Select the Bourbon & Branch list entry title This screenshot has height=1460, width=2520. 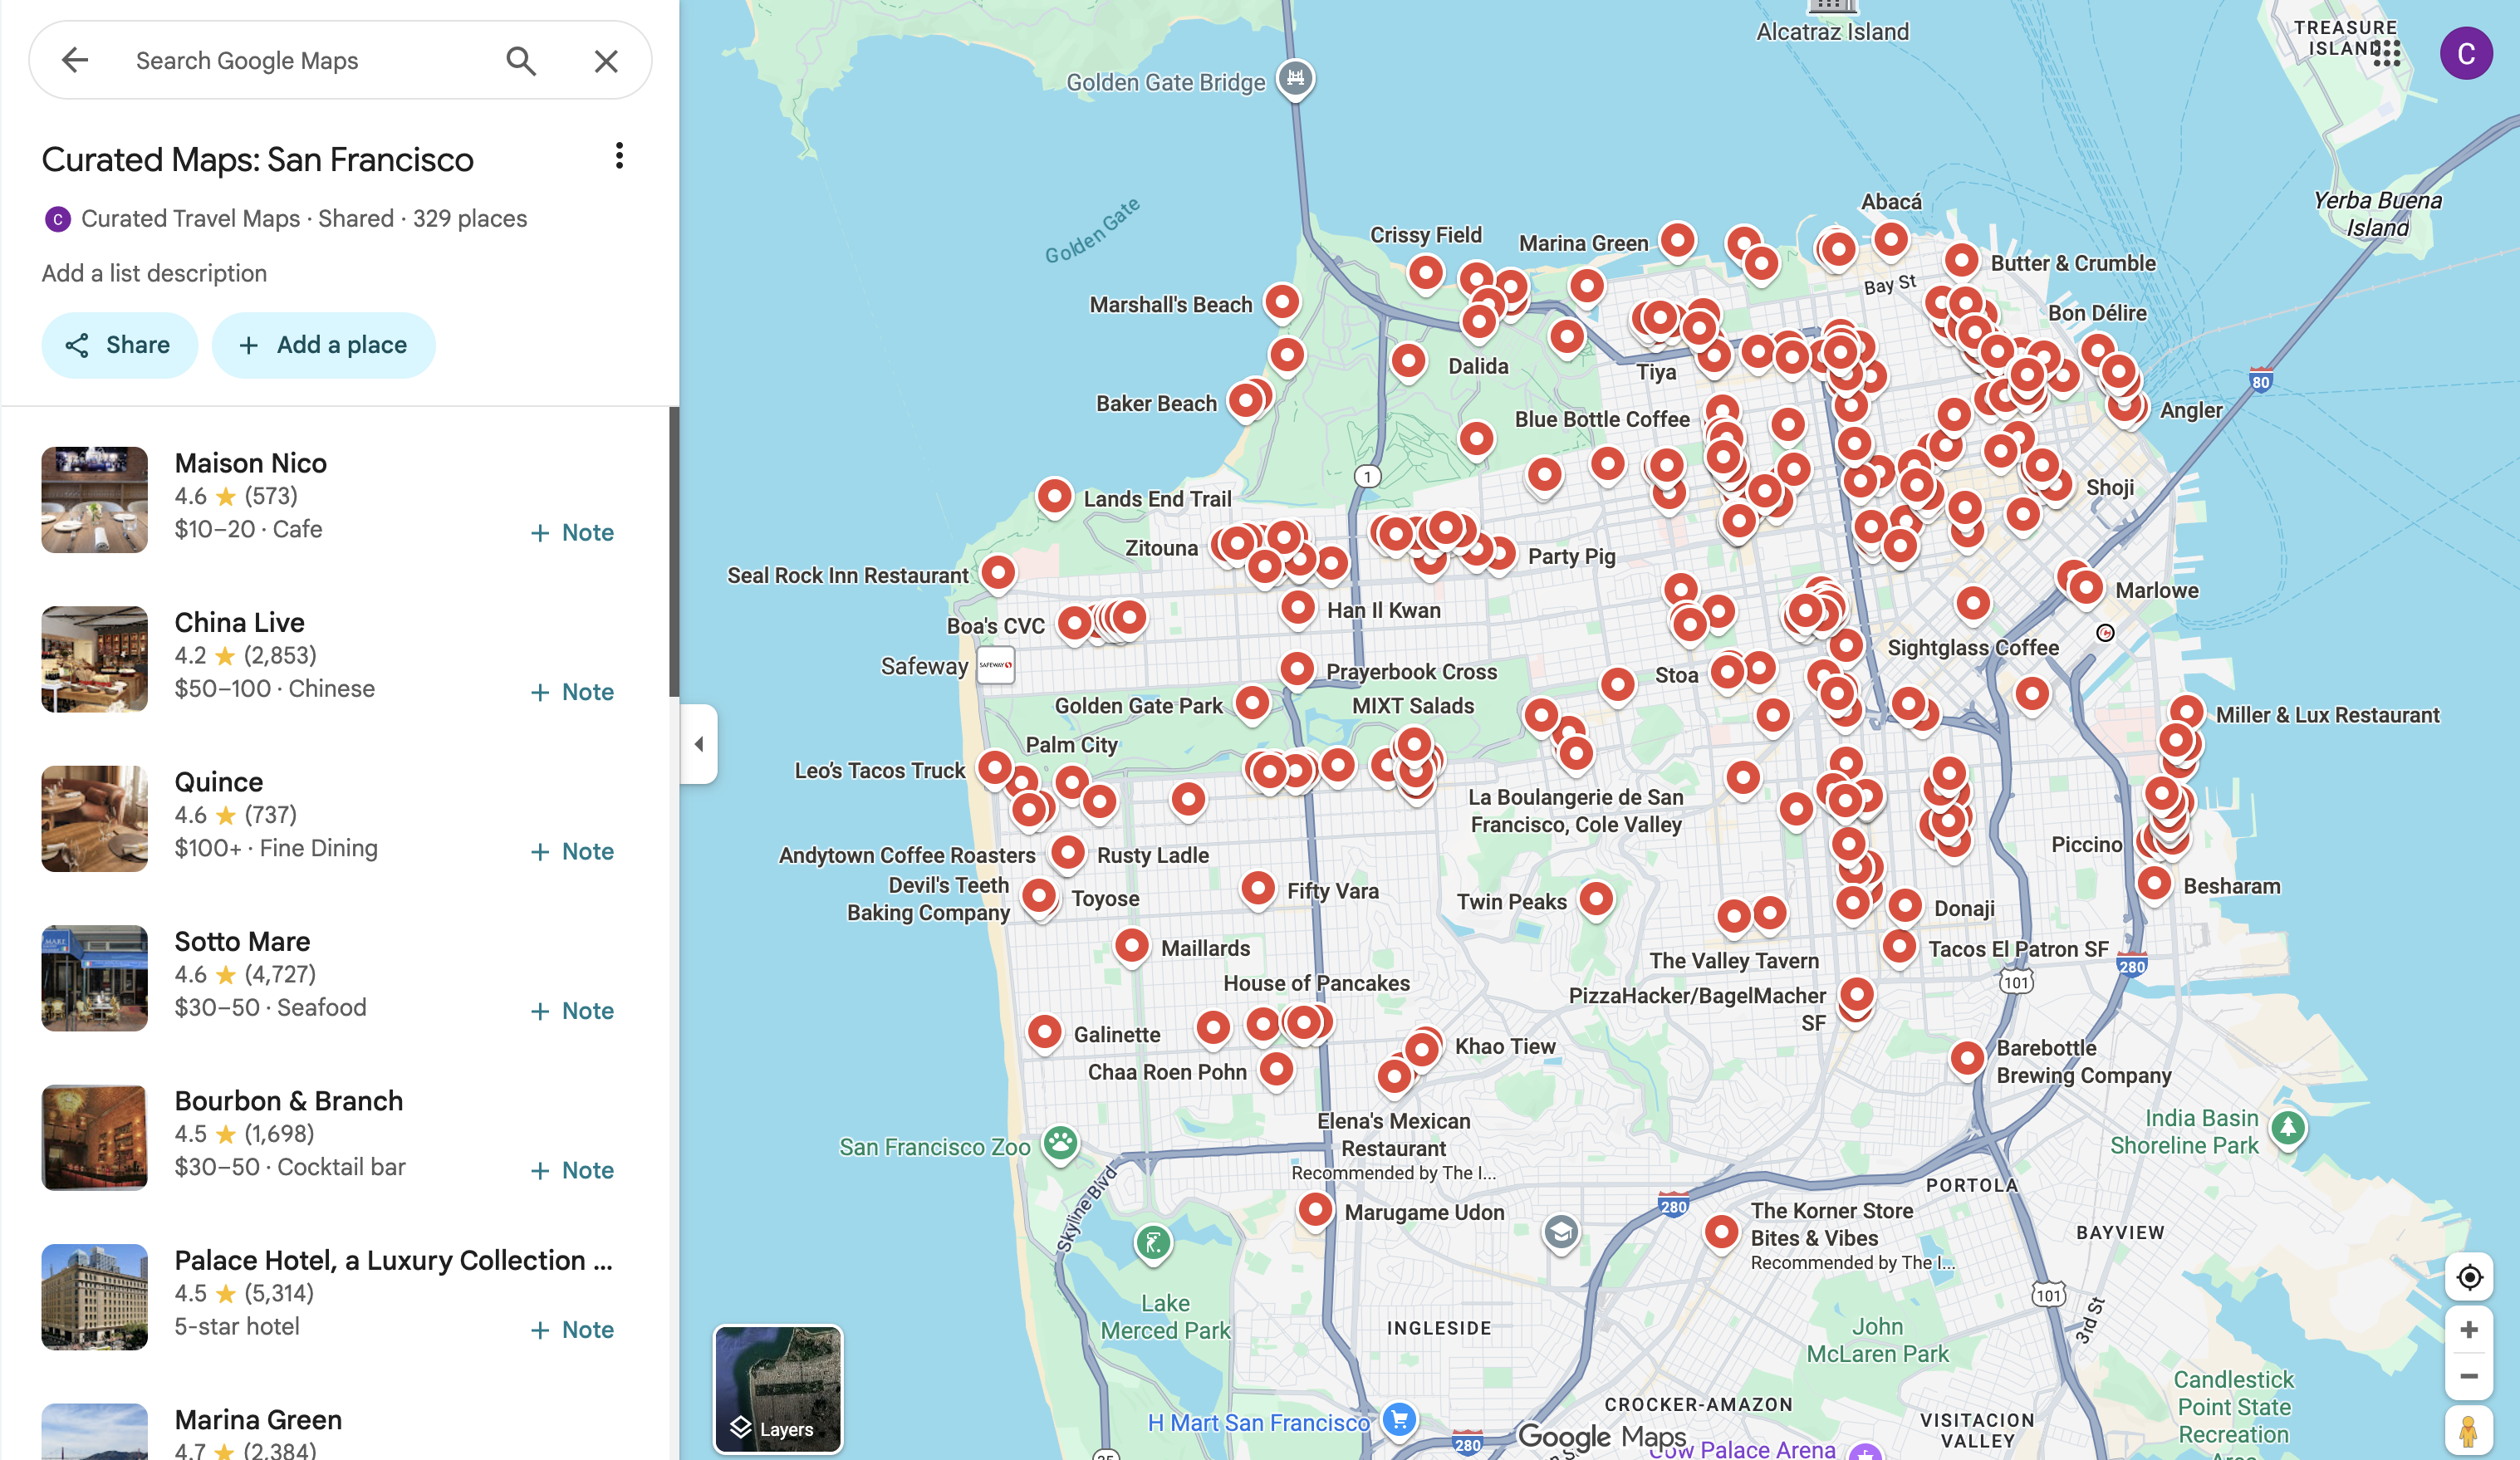click(289, 1101)
